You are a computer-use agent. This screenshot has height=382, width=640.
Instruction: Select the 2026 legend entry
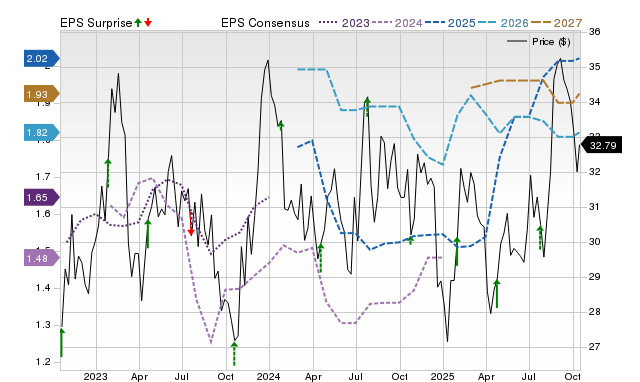point(503,23)
